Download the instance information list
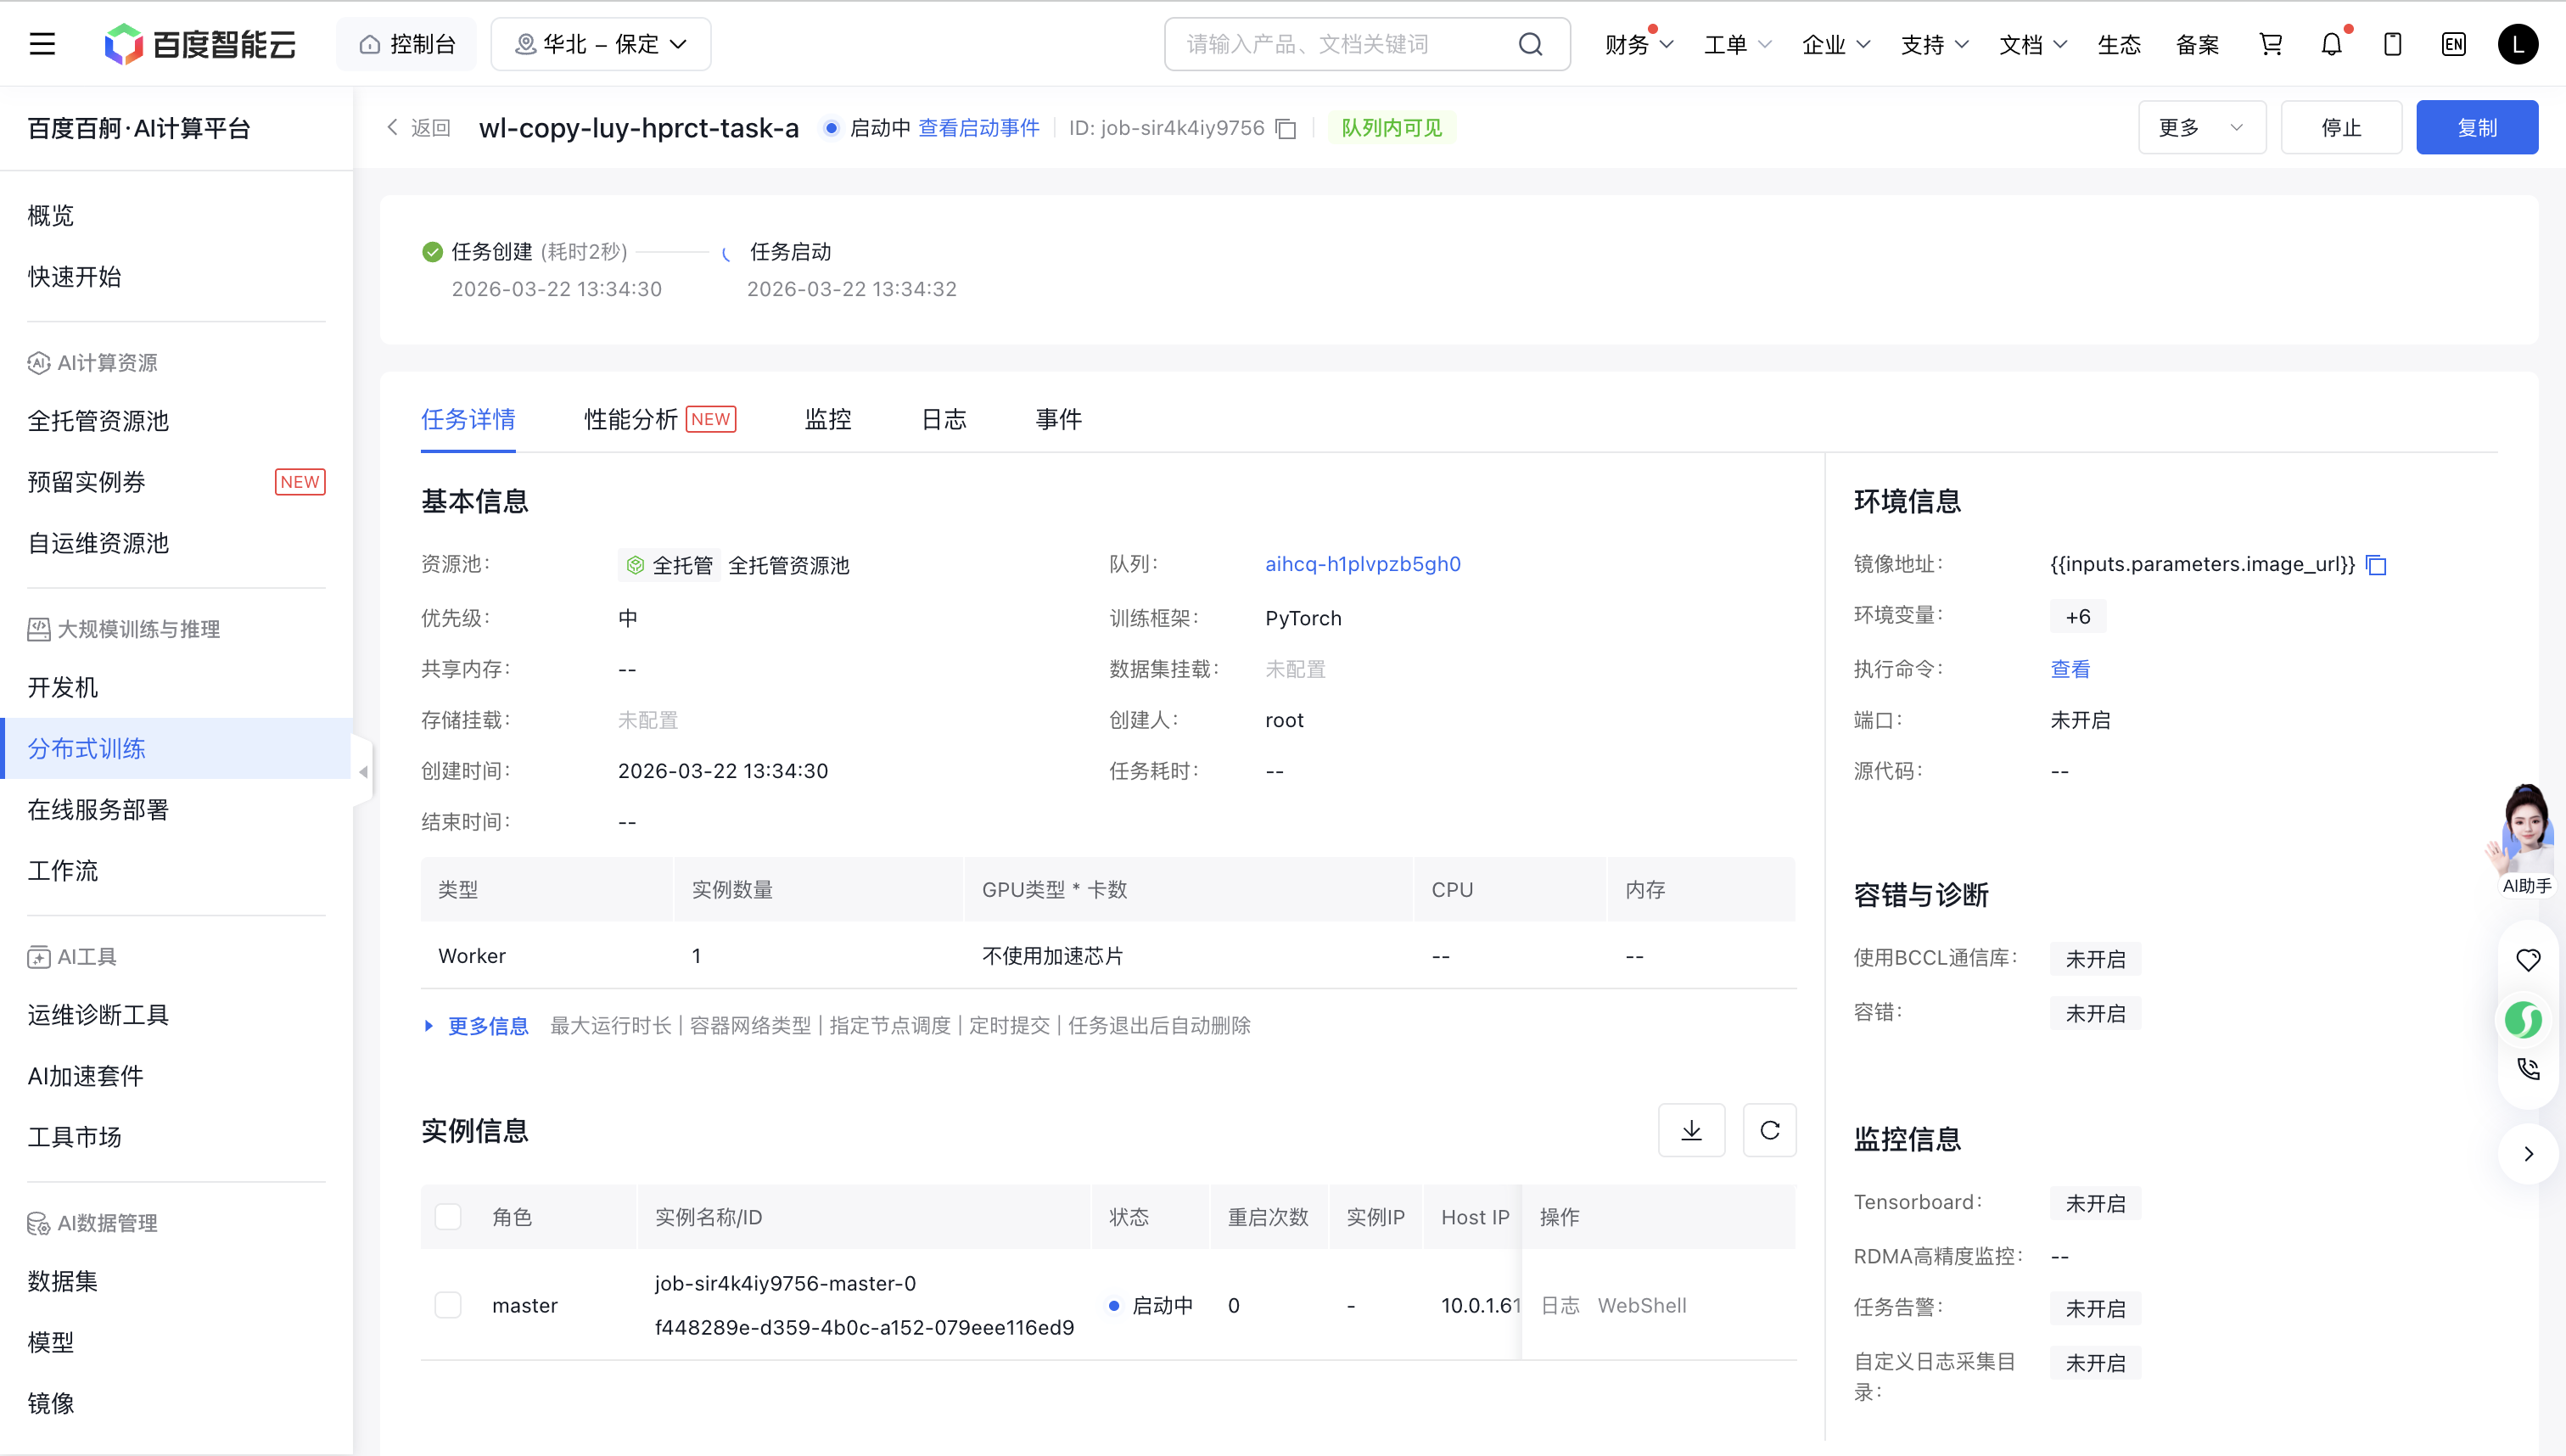This screenshot has height=1456, width=2566. pos(1691,1130)
